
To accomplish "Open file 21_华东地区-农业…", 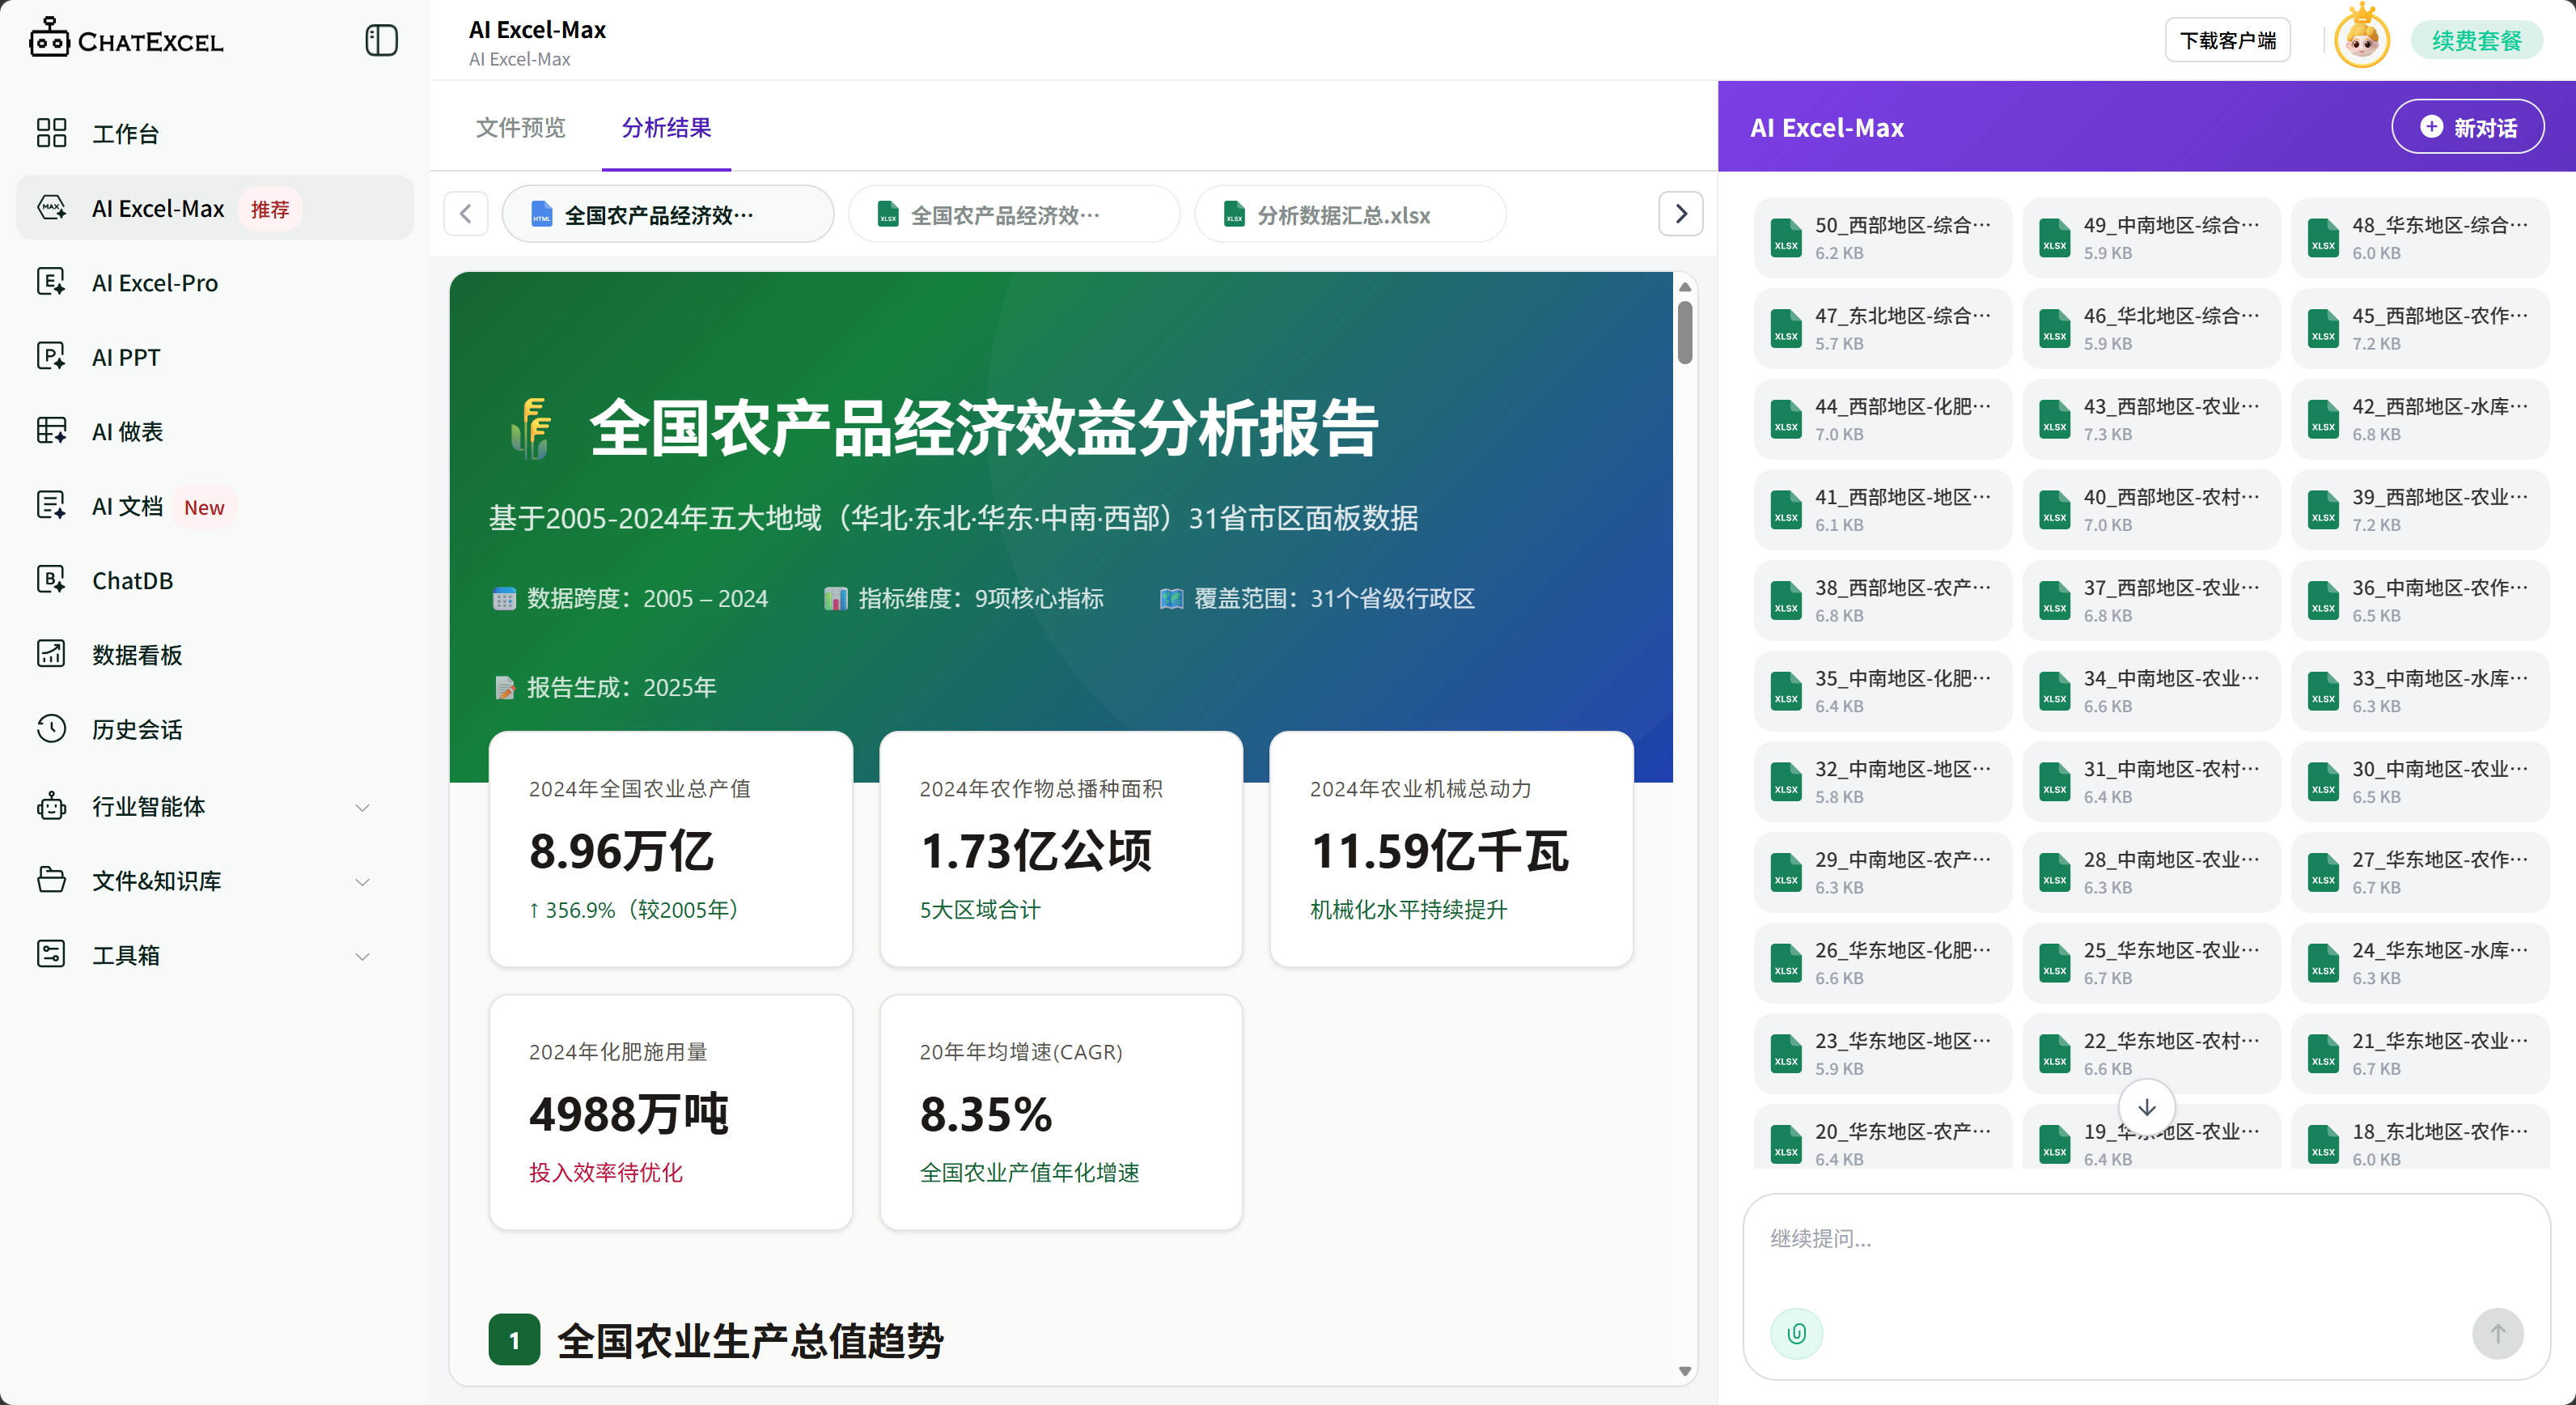I will pos(2419,1054).
